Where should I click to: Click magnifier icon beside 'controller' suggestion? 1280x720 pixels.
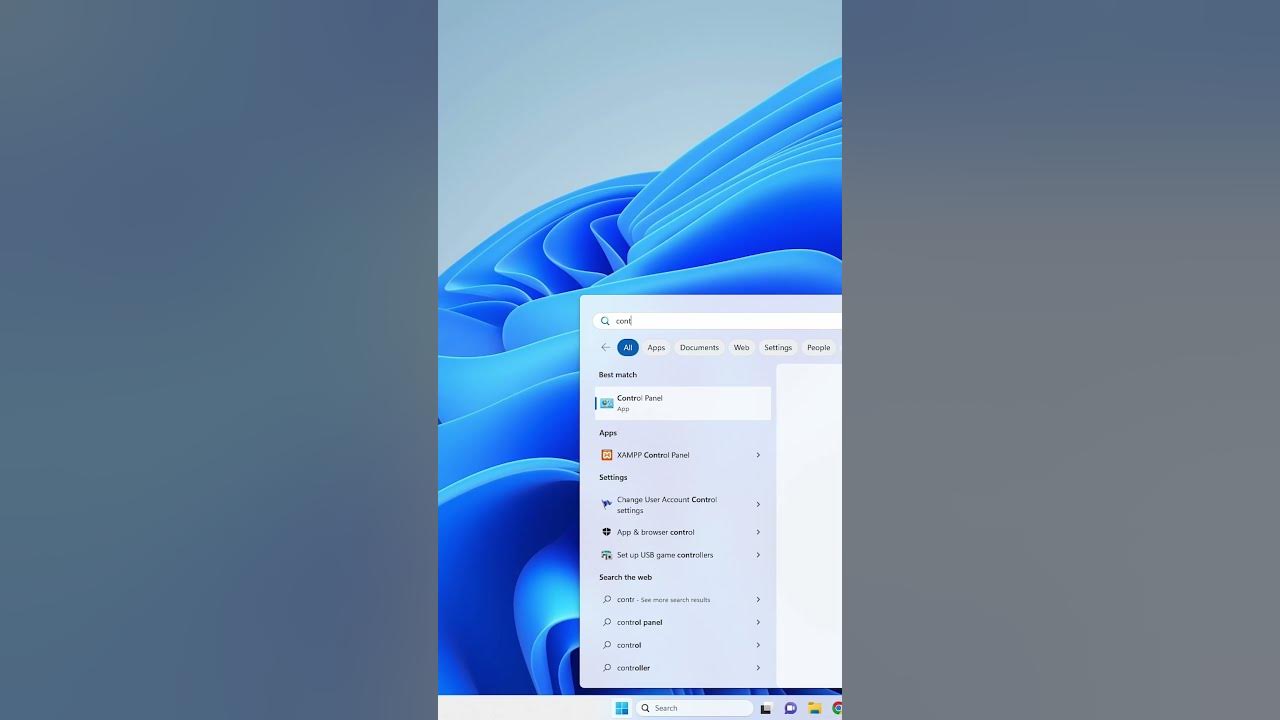coord(607,668)
